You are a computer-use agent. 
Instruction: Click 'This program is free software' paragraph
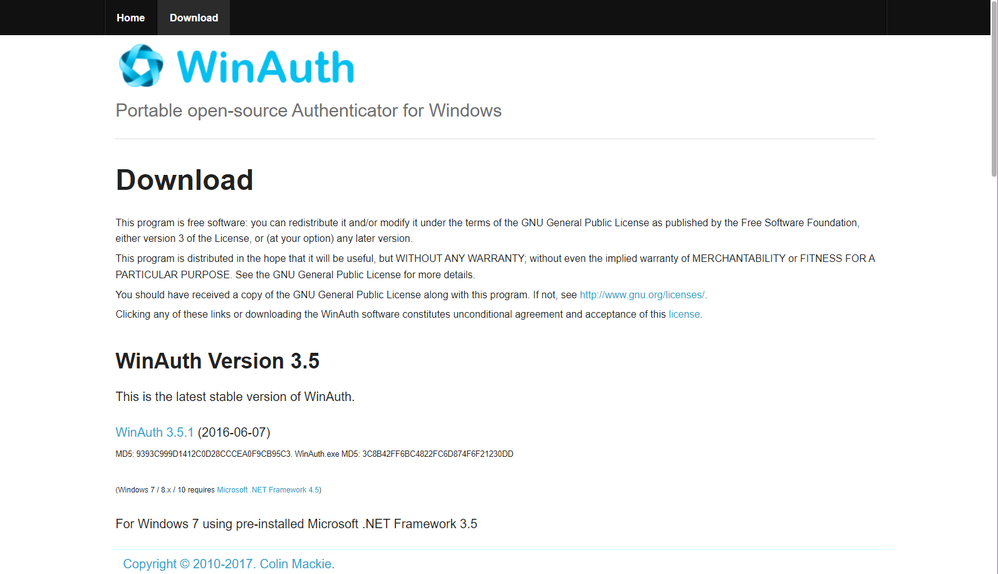click(488, 230)
